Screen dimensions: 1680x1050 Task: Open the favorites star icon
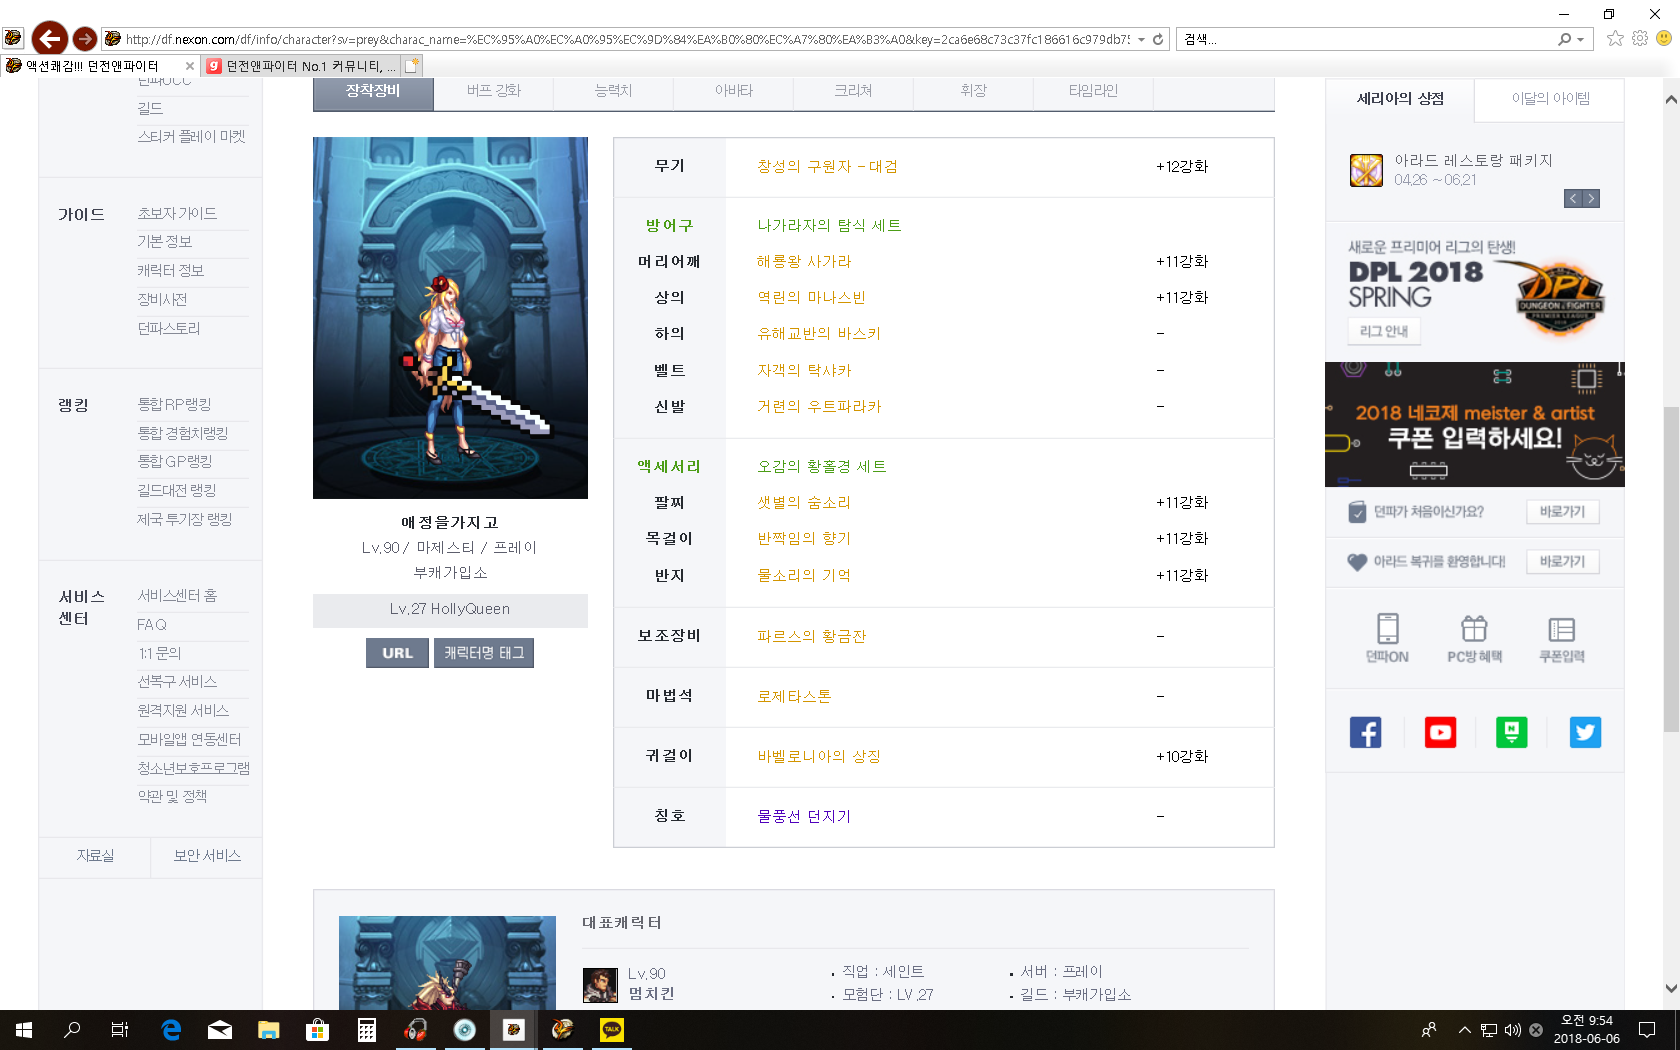[x=1615, y=38]
